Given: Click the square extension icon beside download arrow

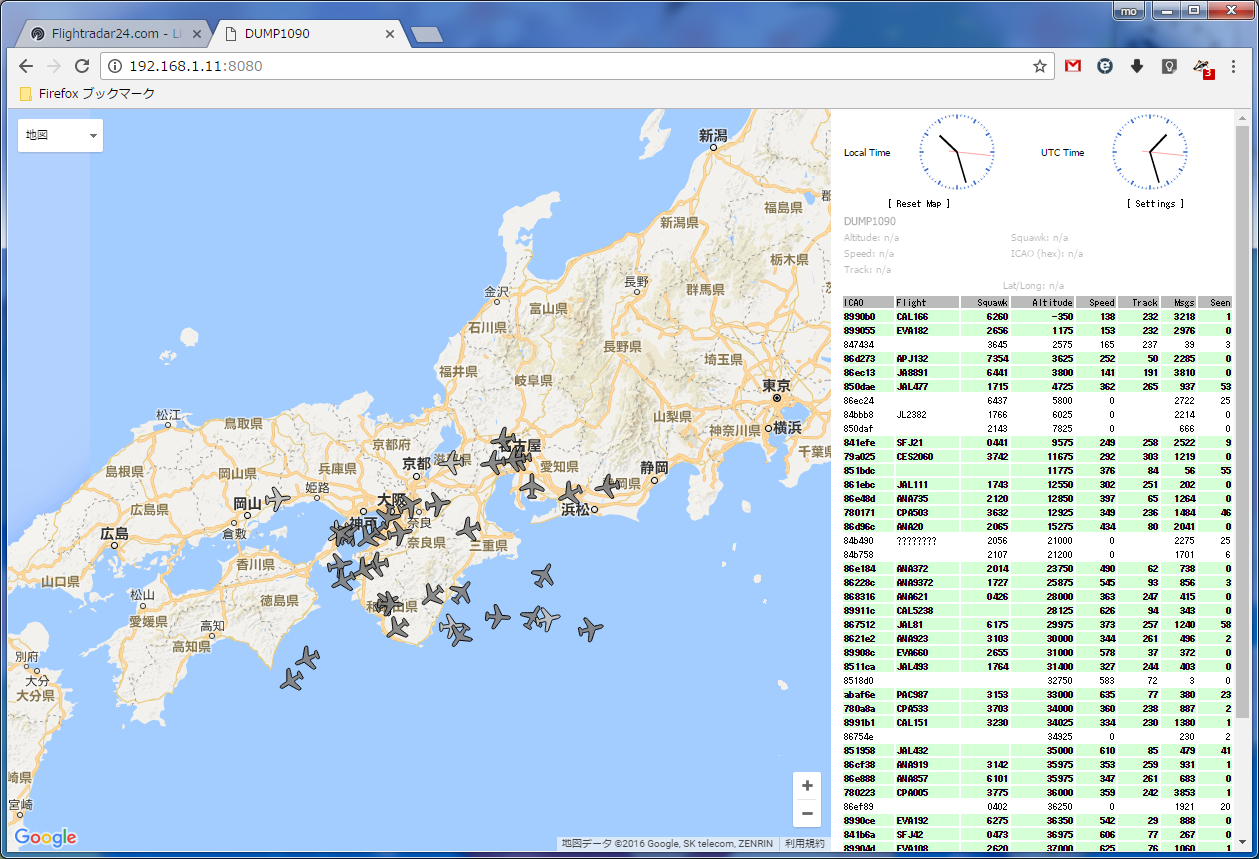Looking at the screenshot, I should (x=1169, y=66).
